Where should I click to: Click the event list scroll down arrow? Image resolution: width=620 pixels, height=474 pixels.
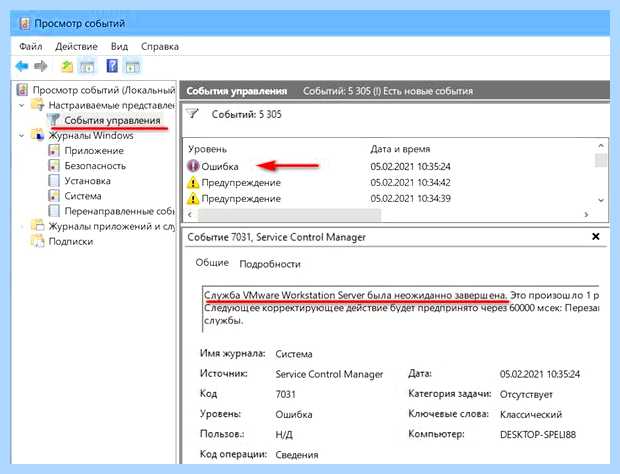(x=601, y=200)
